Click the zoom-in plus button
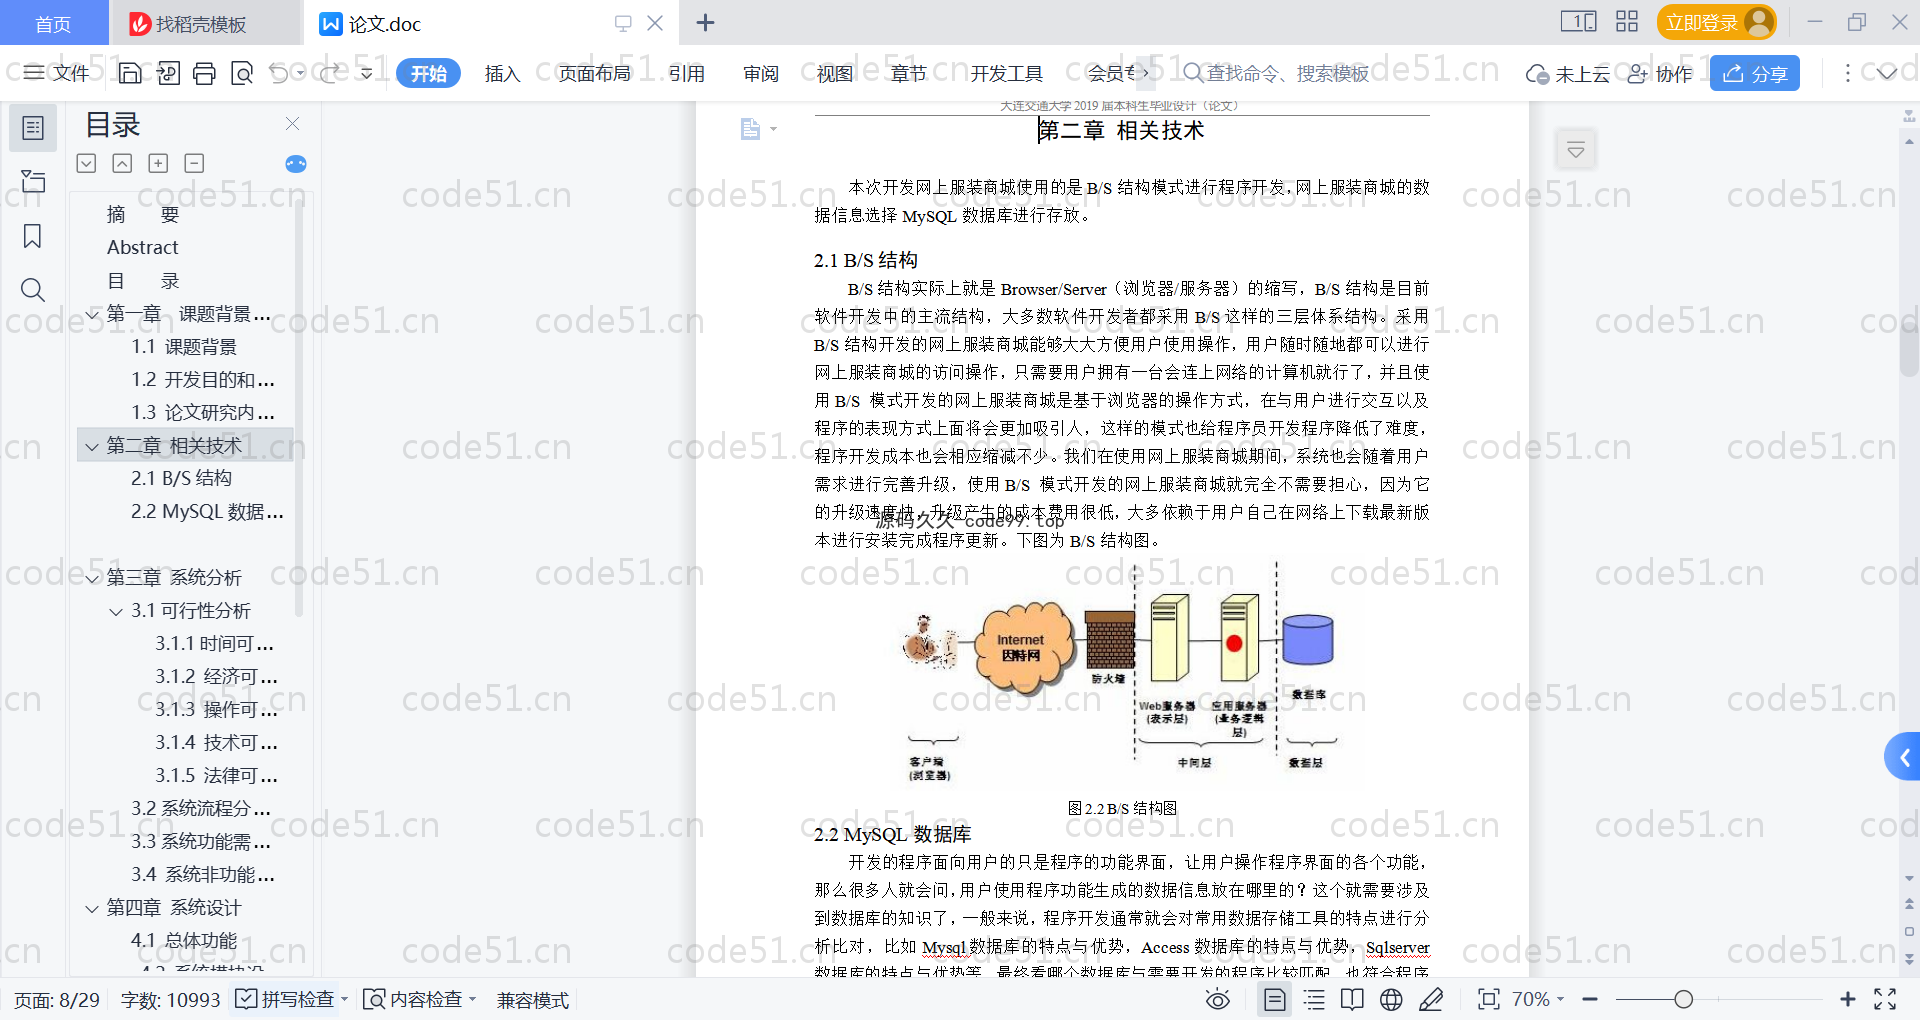 (x=1847, y=999)
